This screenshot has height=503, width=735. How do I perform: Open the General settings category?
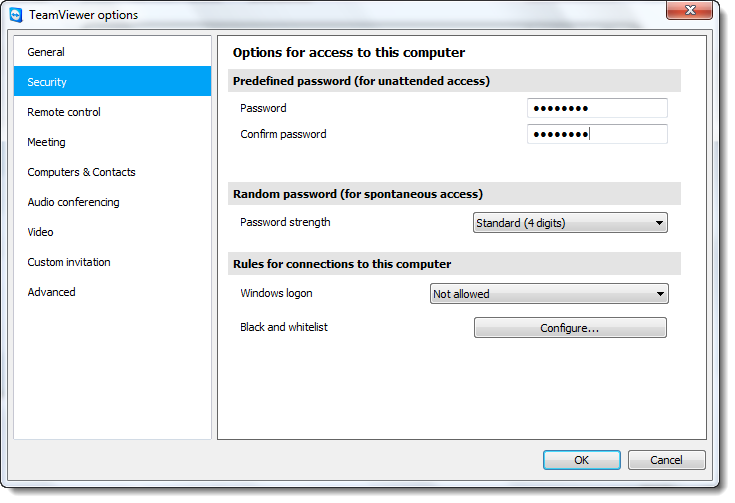[x=112, y=52]
